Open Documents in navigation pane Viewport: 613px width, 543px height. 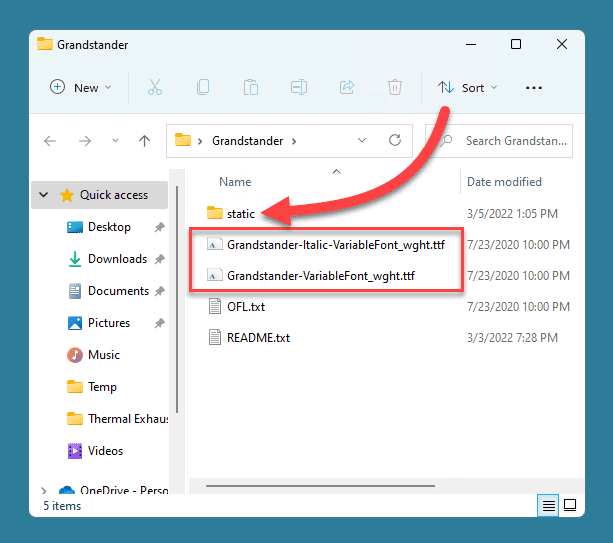coord(118,291)
